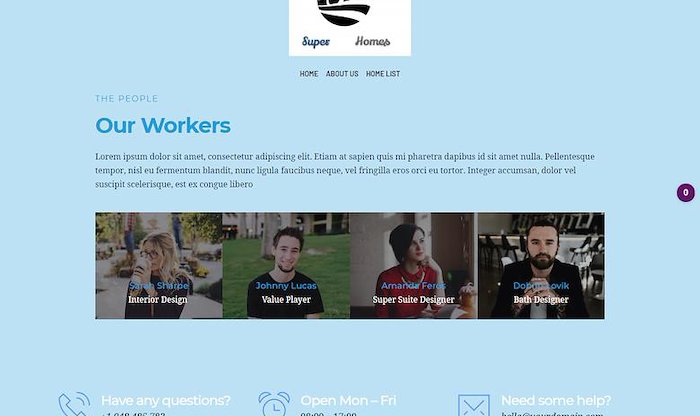This screenshot has width=700, height=416.
Task: Select Sarah Sharpe's name link
Action: 158,285
